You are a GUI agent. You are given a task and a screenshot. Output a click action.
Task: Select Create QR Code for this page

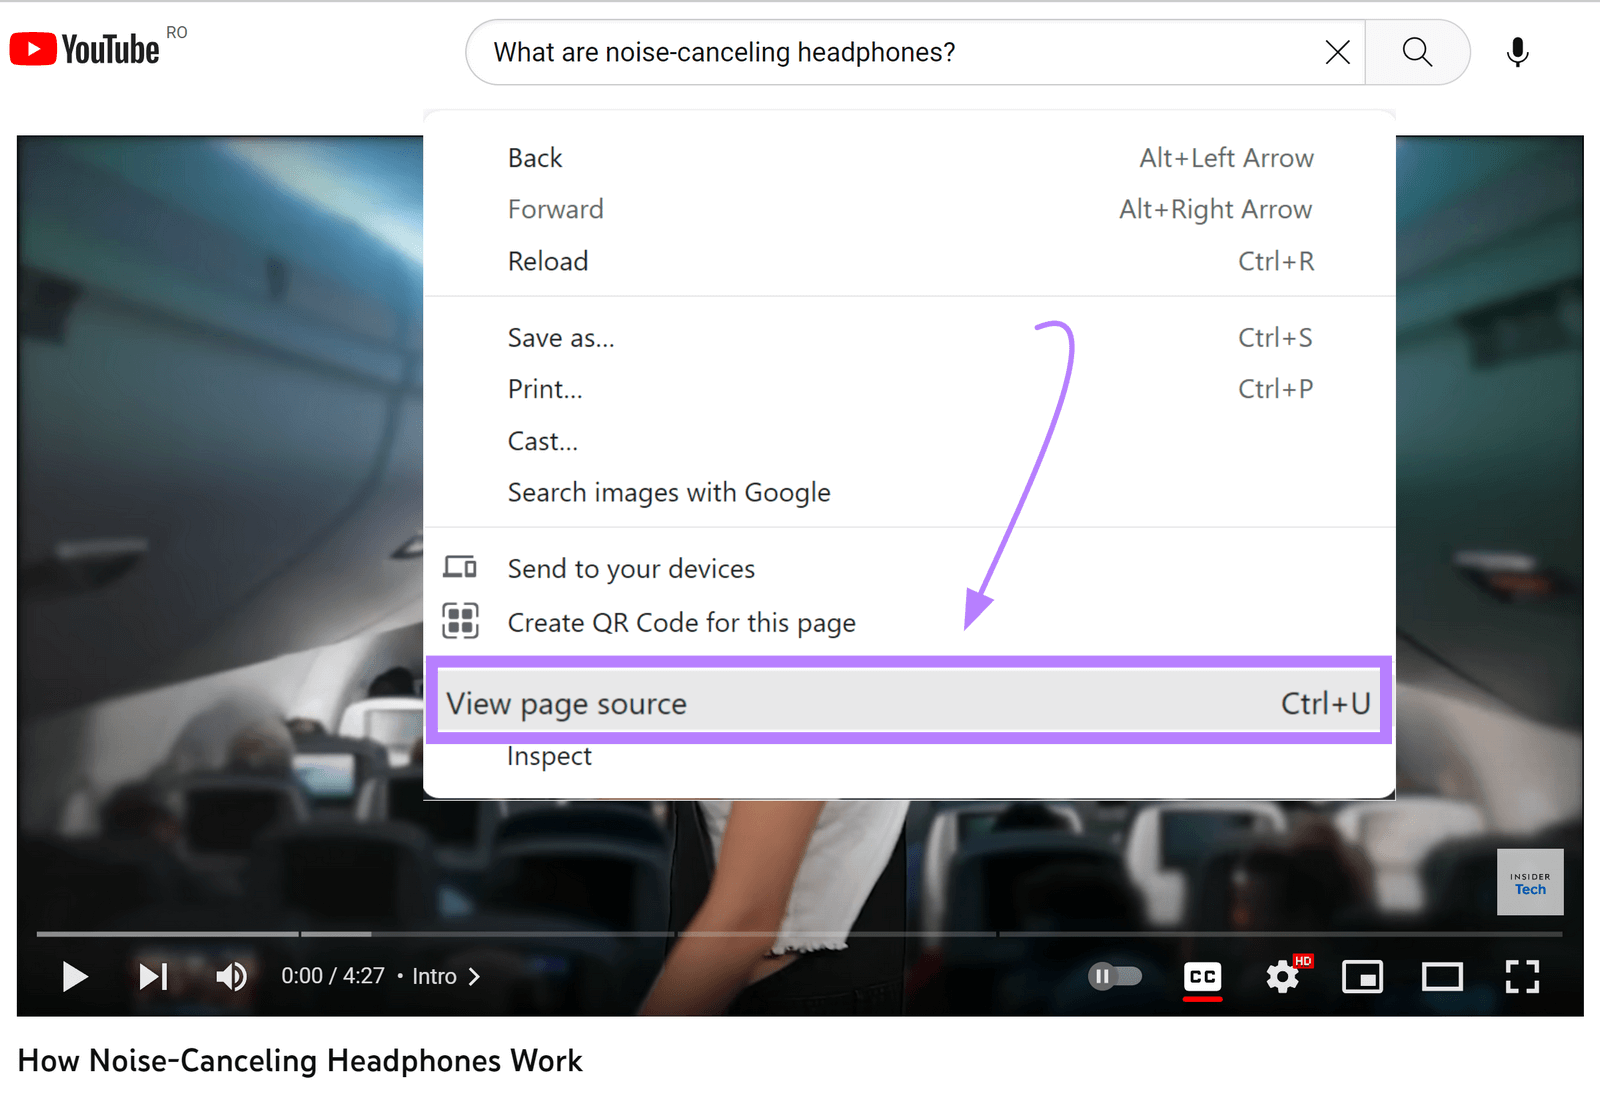click(681, 622)
